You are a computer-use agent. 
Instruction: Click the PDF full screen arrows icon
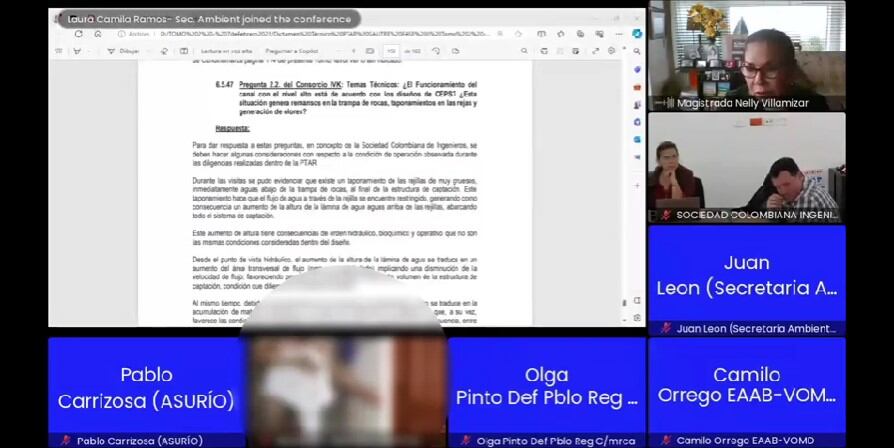click(595, 51)
